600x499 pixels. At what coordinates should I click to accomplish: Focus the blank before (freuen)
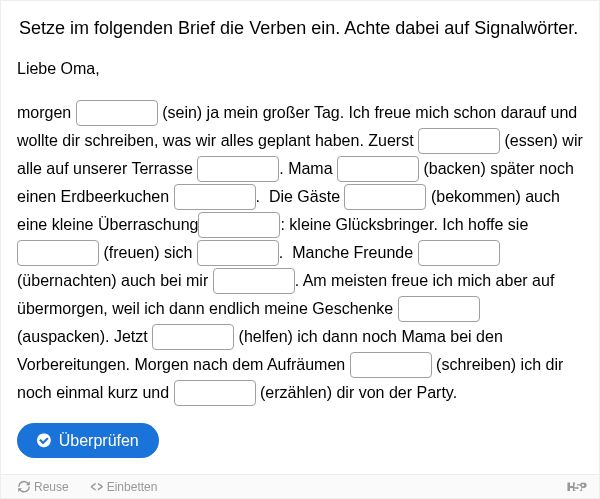pos(58,253)
